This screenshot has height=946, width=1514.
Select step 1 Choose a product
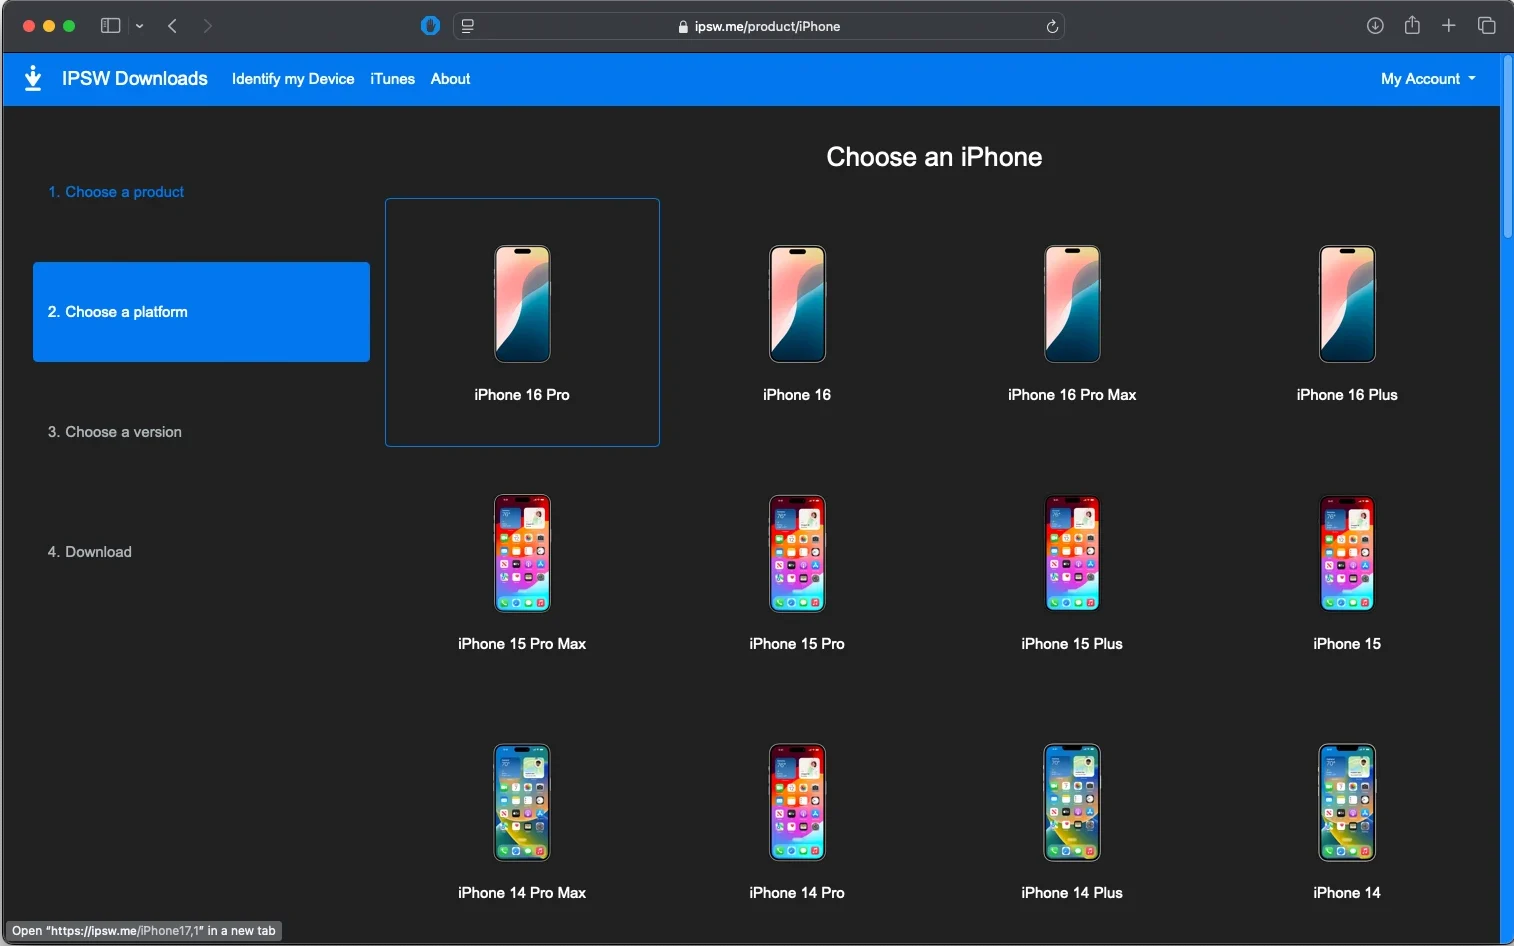point(116,191)
